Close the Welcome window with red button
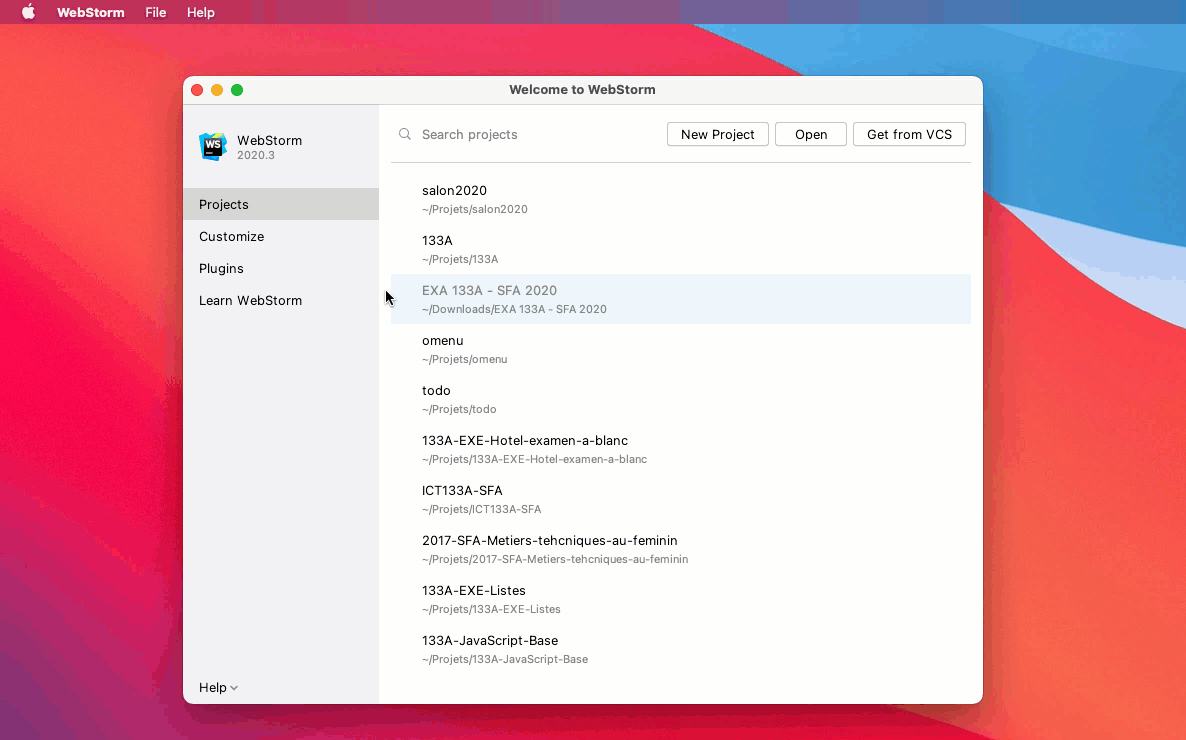Image resolution: width=1186 pixels, height=740 pixels. pos(197,90)
